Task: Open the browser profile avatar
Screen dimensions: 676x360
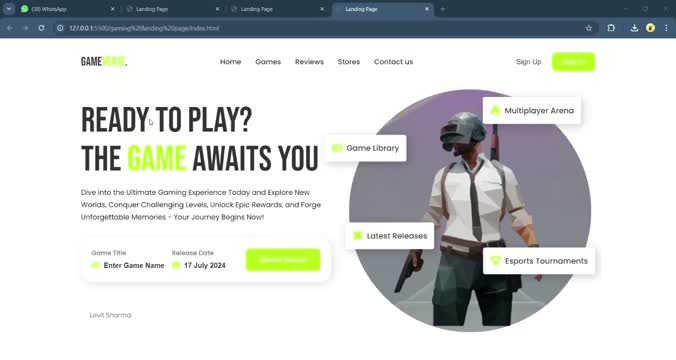Action: (x=651, y=28)
